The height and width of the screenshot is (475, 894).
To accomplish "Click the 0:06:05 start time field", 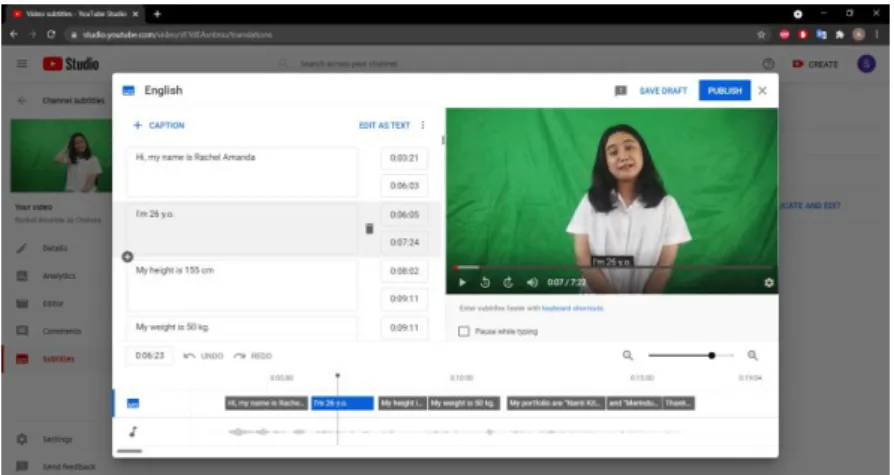I will (404, 214).
